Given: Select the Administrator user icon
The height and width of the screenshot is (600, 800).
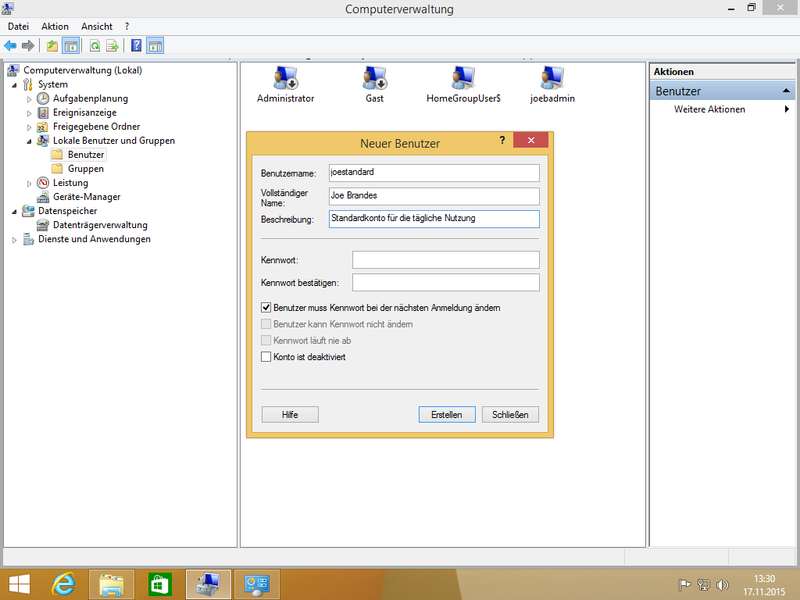Looking at the screenshot, I should pyautogui.click(x=285, y=79).
